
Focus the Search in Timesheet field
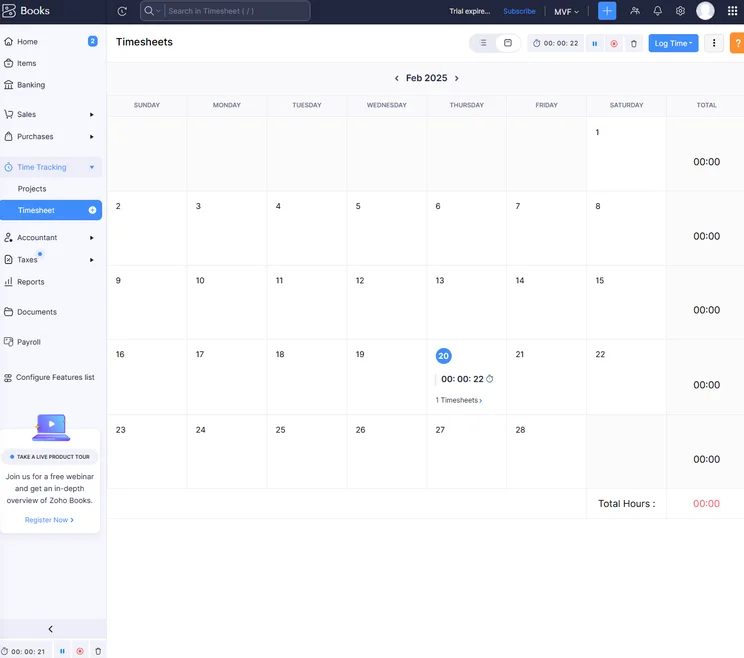pos(237,11)
